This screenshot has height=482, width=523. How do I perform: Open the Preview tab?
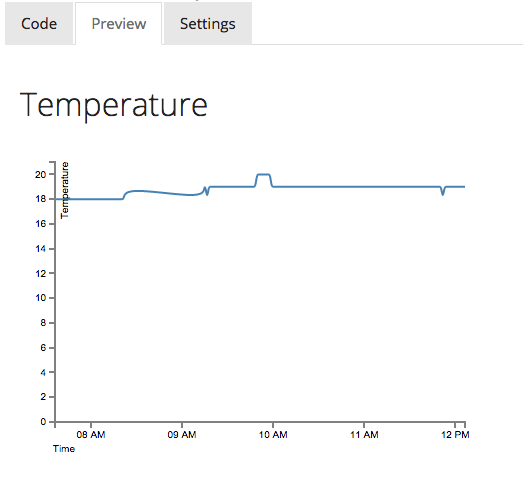119,23
